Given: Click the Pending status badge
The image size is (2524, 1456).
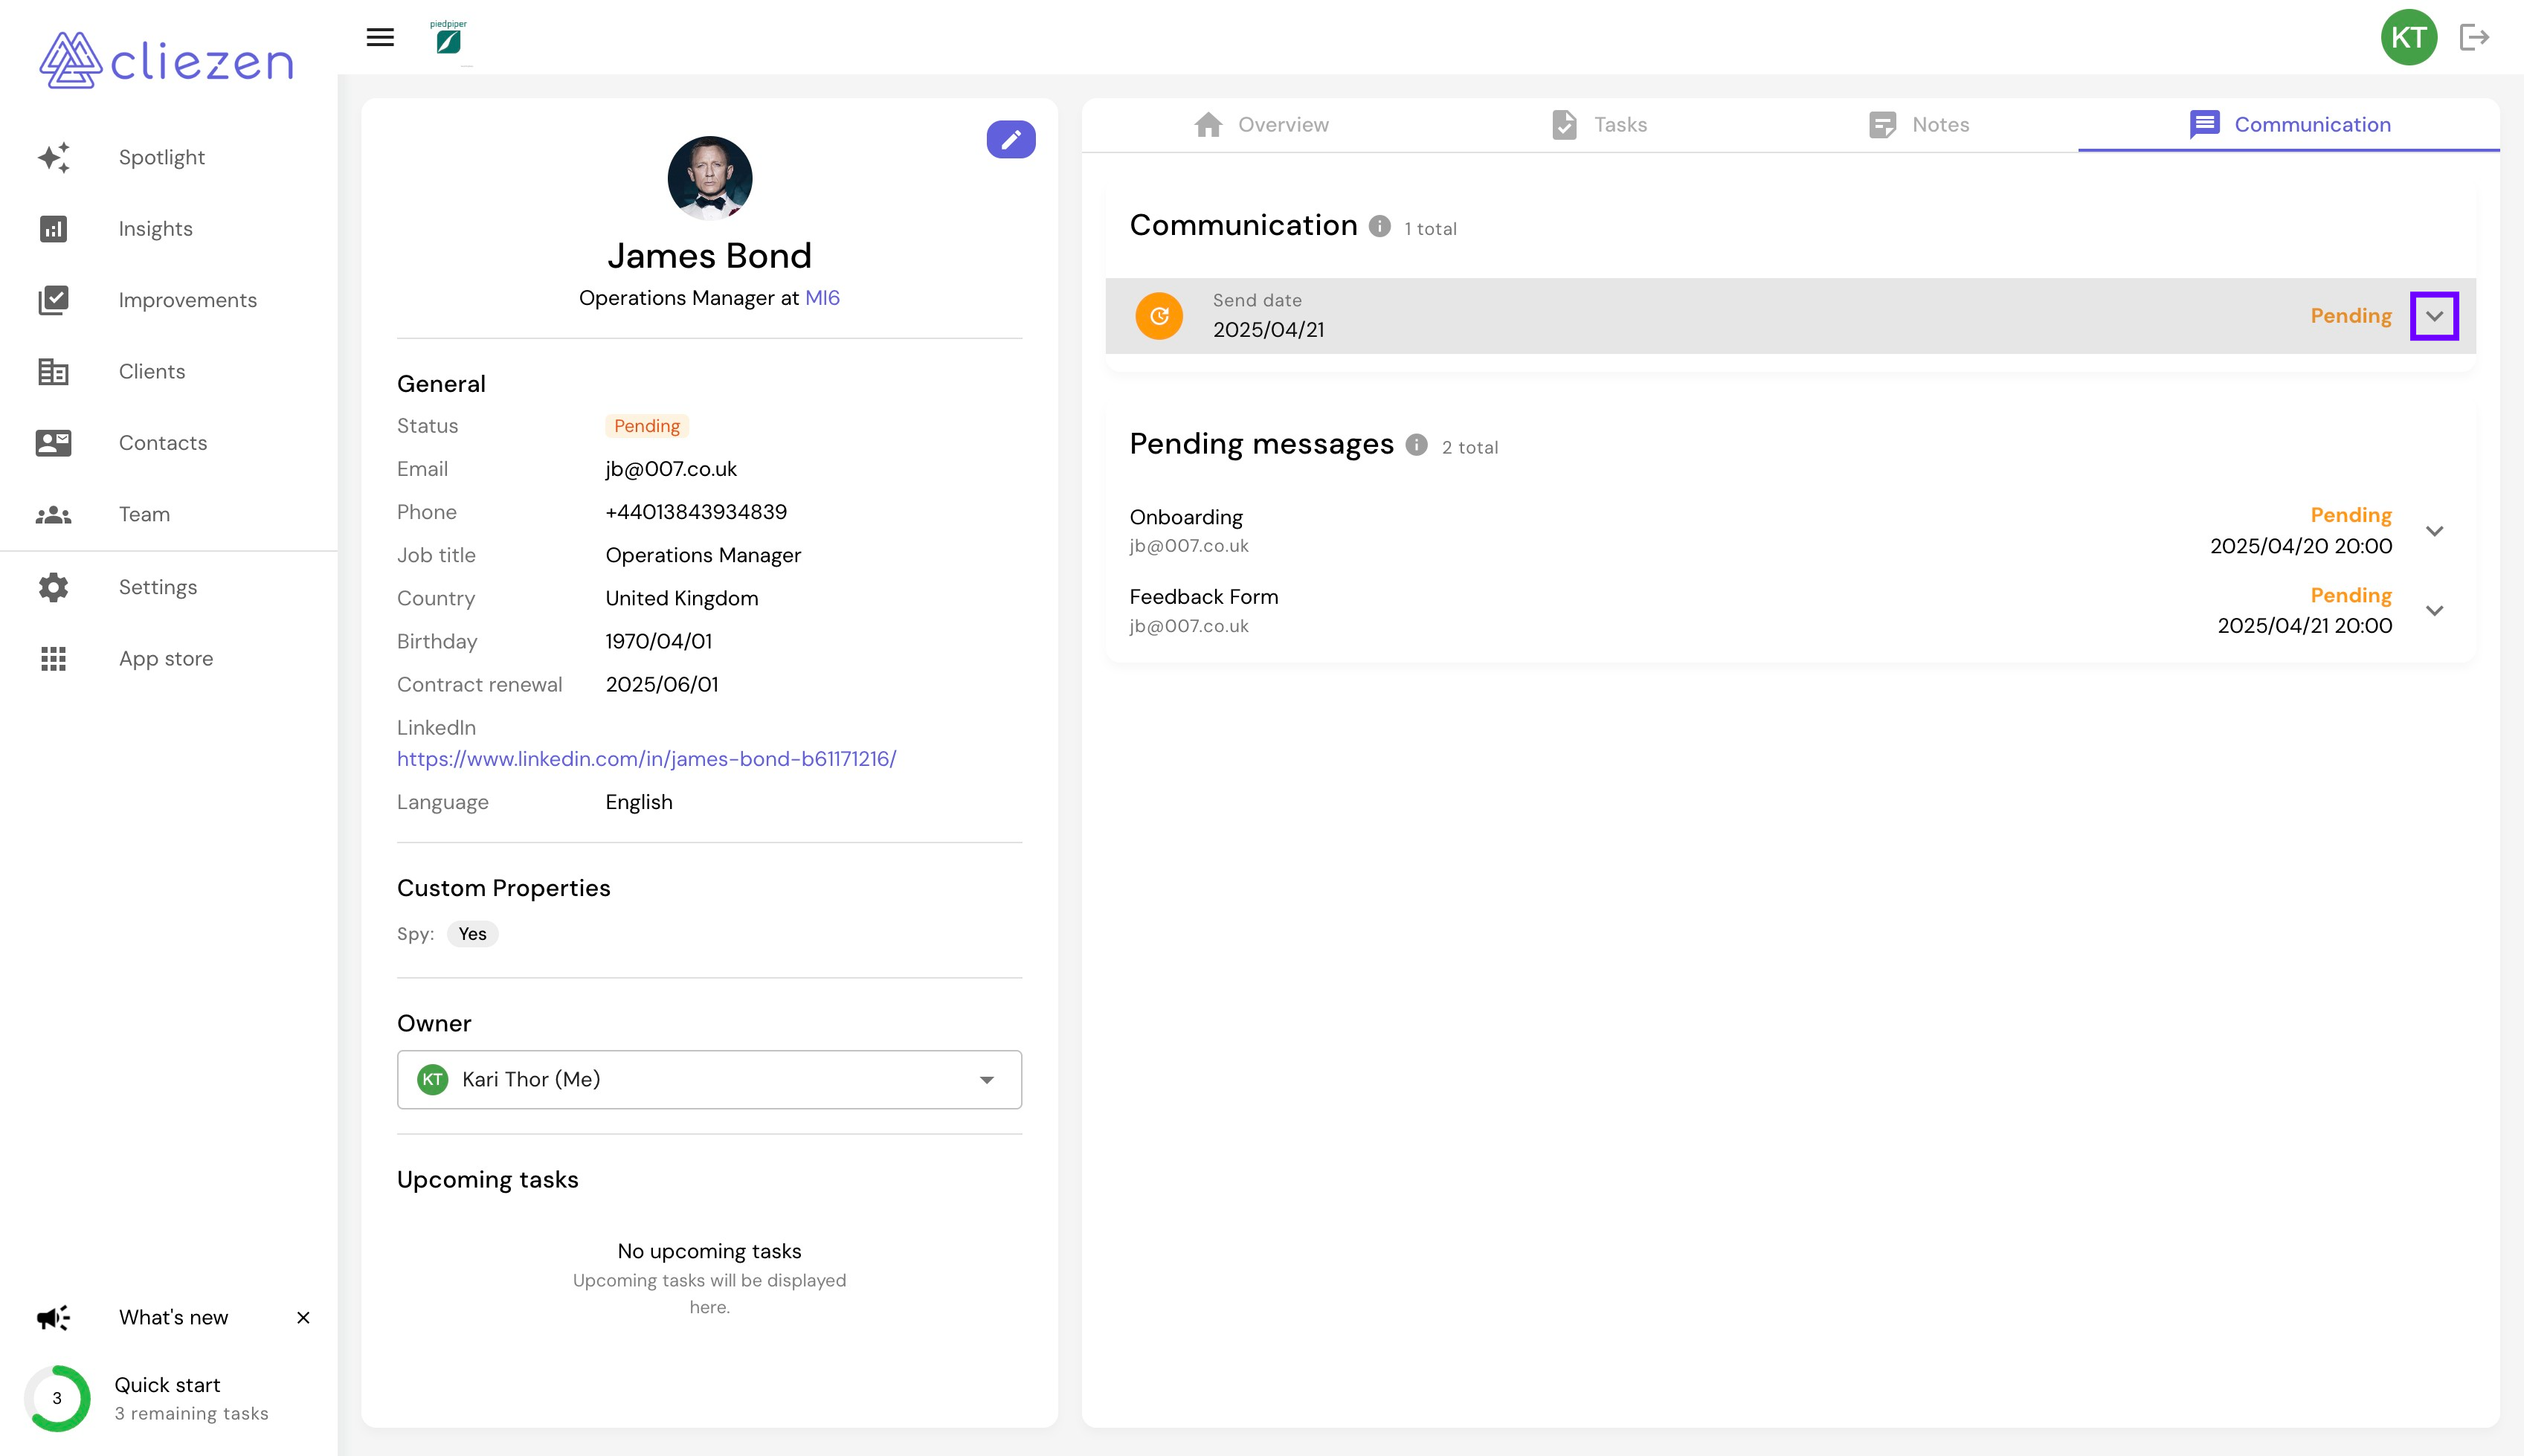Looking at the screenshot, I should click(x=647, y=426).
